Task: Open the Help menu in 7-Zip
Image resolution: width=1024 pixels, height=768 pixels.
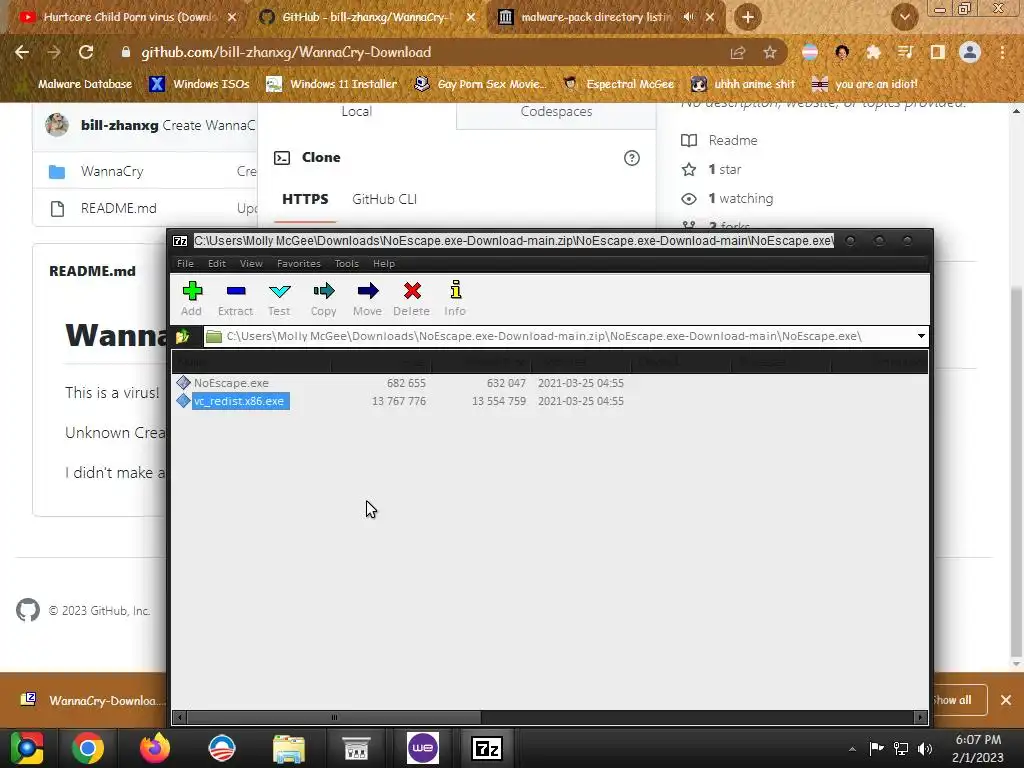Action: point(384,263)
